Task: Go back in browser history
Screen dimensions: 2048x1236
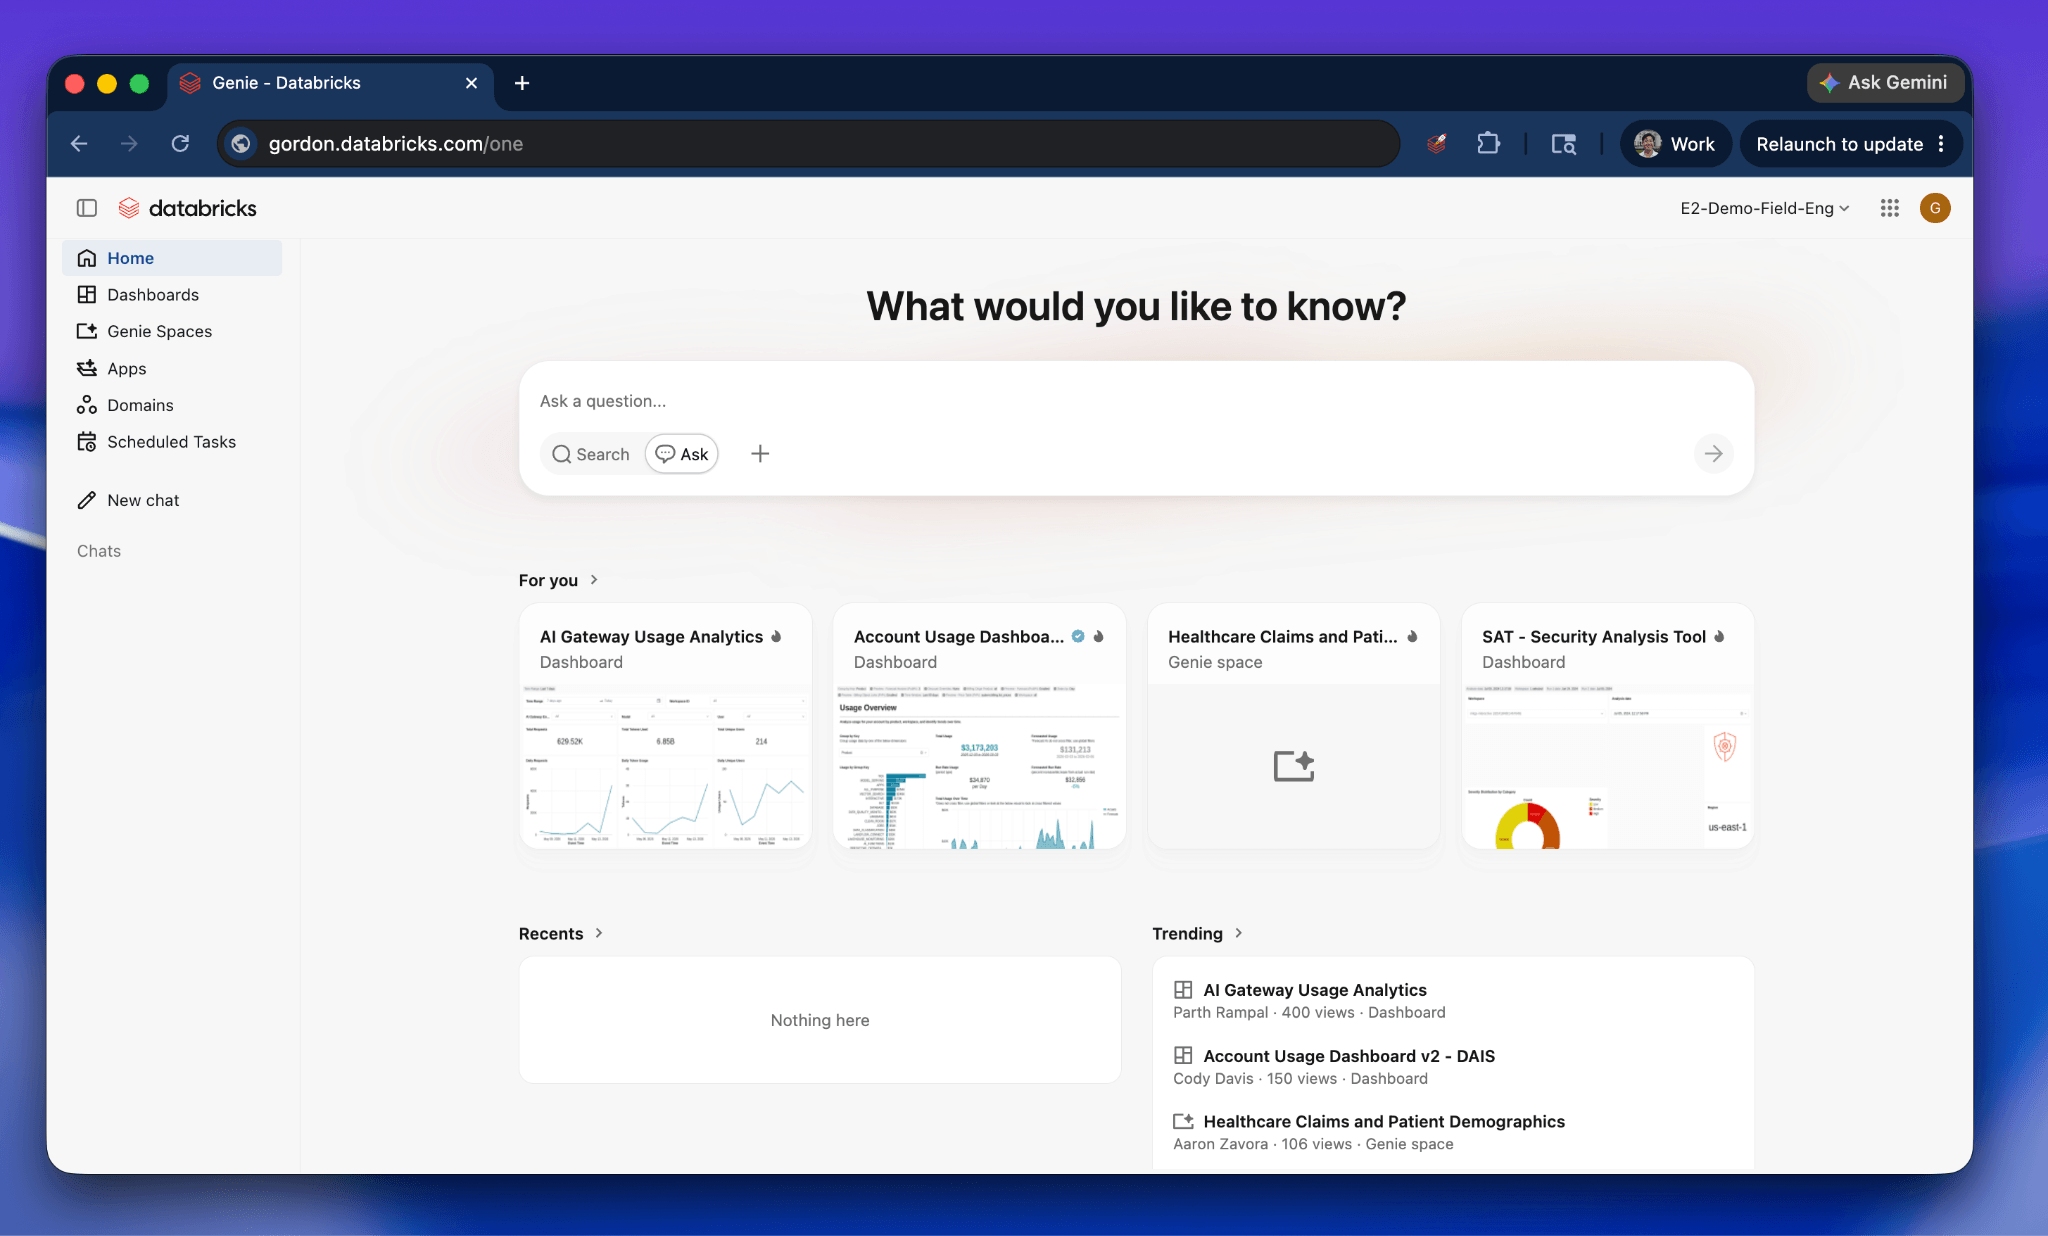Action: (79, 144)
